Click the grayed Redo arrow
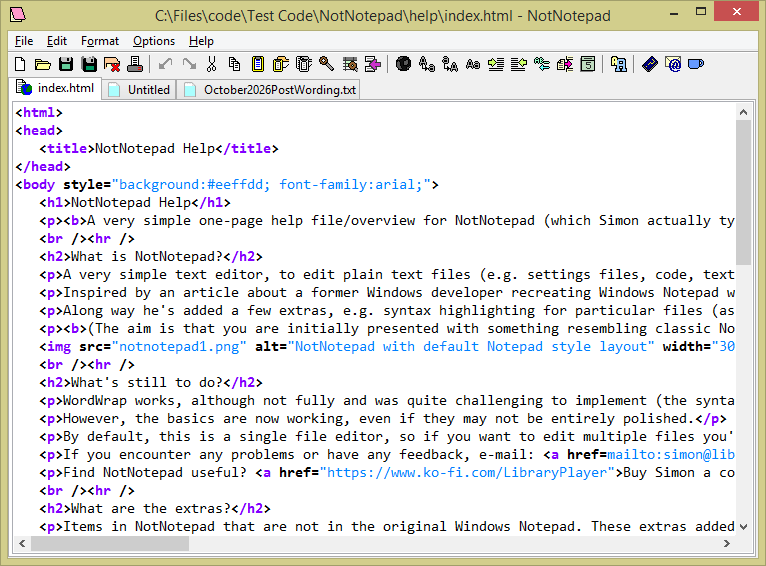Screen dimensions: 766x566 [189, 64]
